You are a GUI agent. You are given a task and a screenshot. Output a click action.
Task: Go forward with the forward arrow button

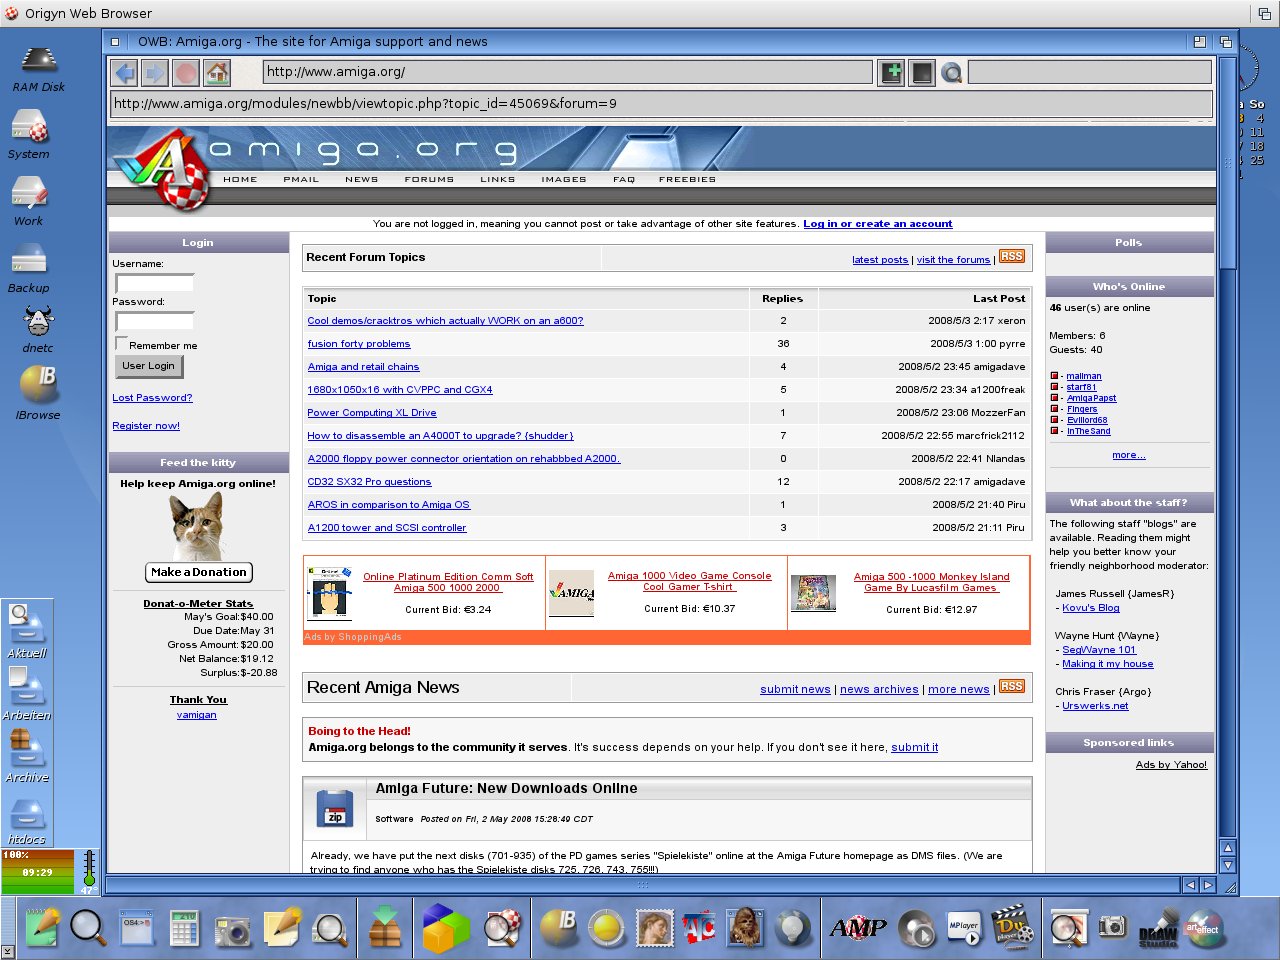point(155,72)
